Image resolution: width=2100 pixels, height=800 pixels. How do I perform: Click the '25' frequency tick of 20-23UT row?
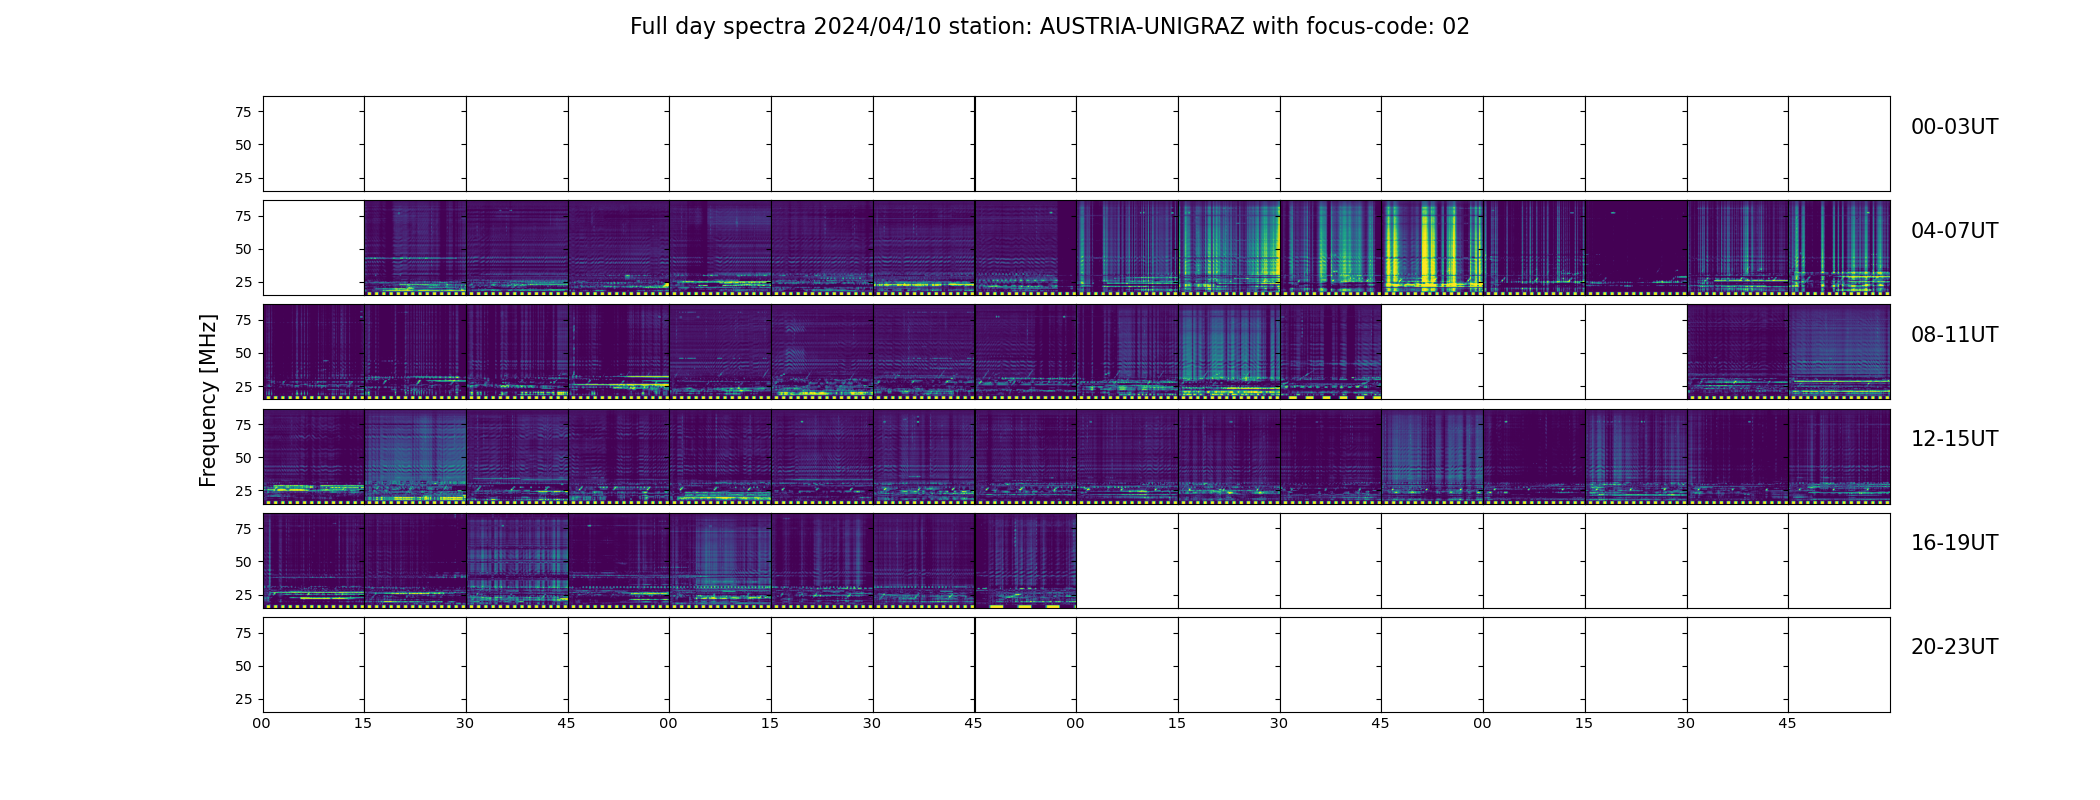pyautogui.click(x=243, y=699)
